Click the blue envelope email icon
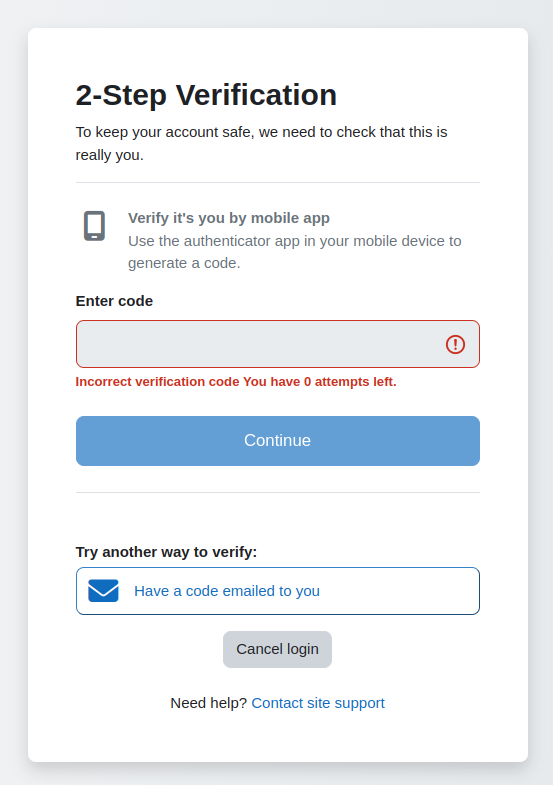 tap(103, 591)
